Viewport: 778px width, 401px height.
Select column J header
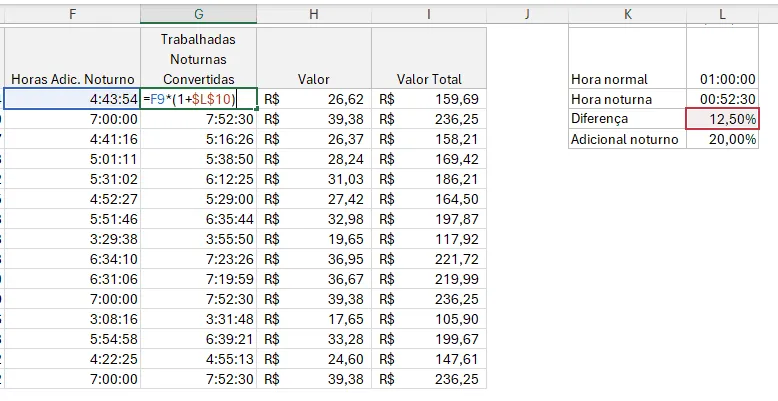coord(527,14)
